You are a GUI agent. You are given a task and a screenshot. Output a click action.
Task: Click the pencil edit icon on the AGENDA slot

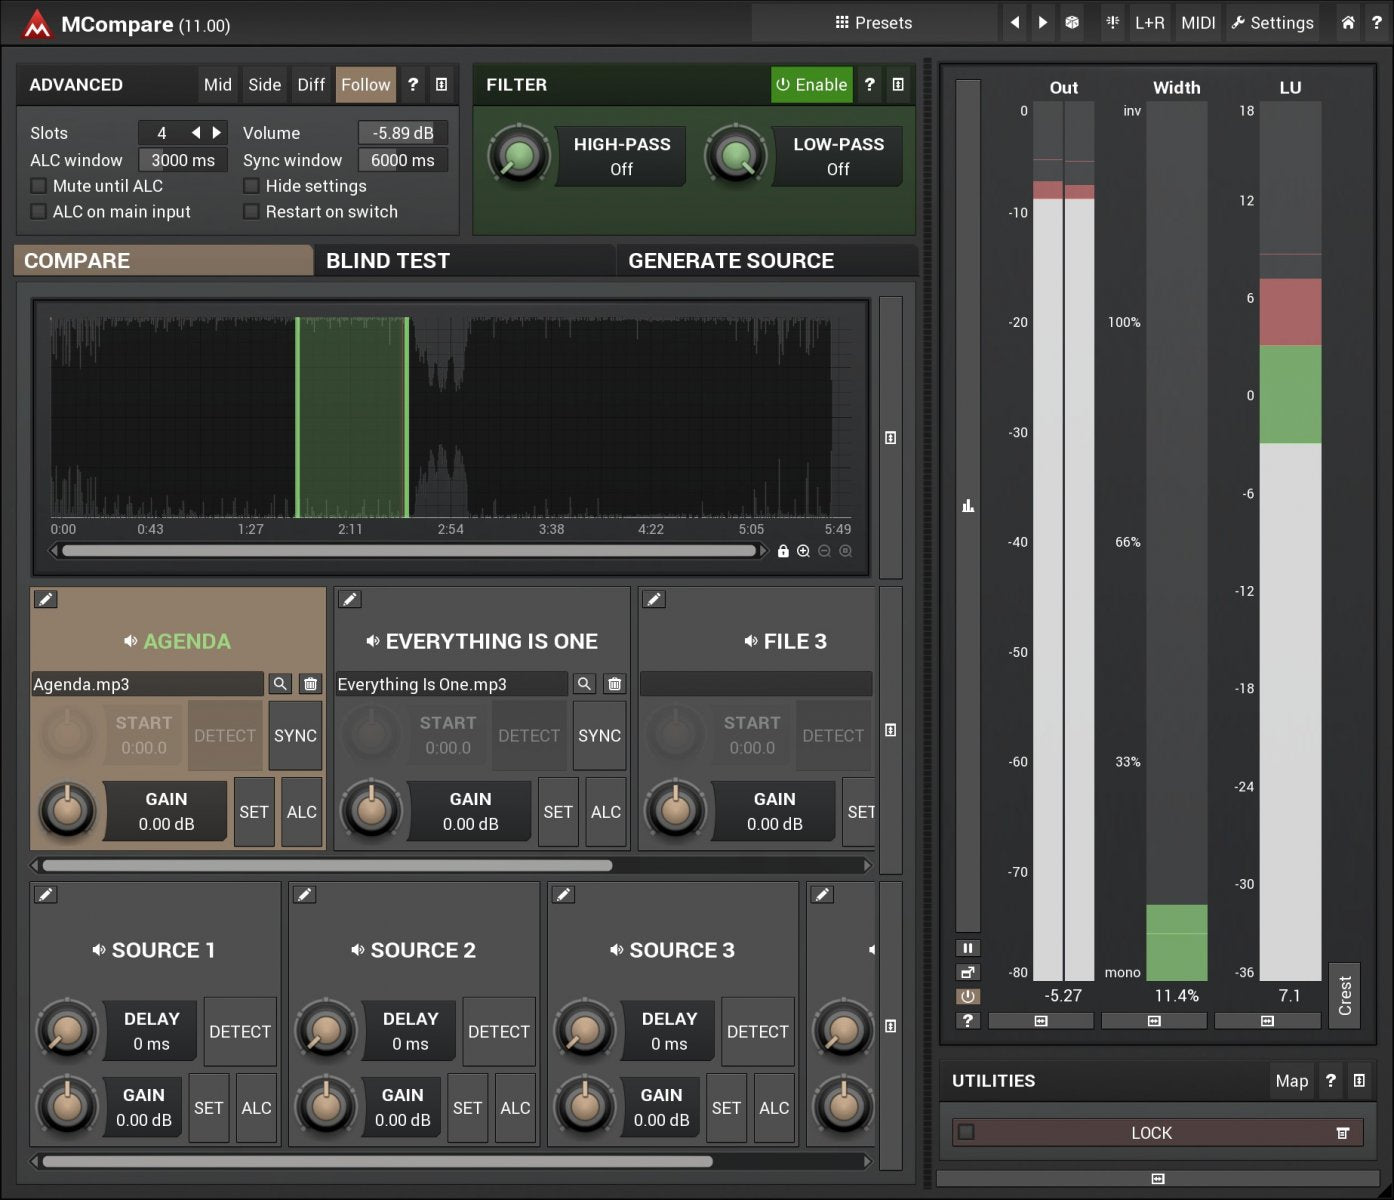click(45, 598)
